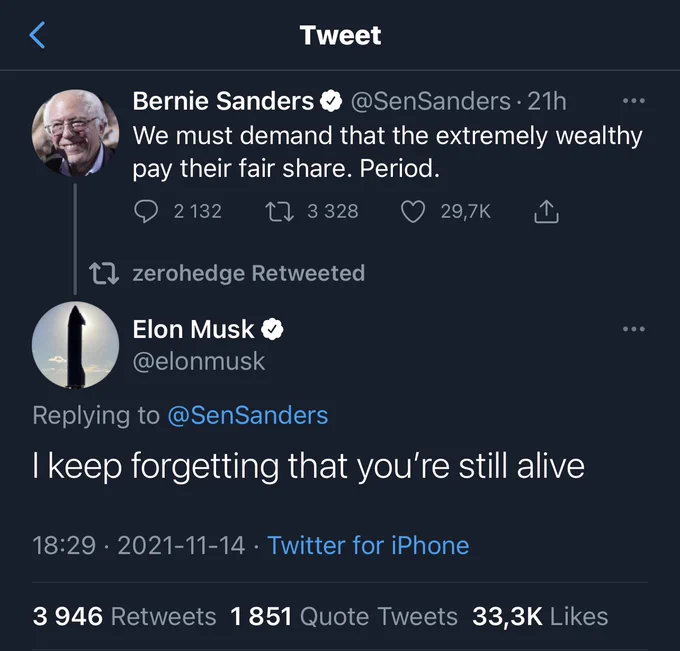View Bernie Sanders' profile picture
Image resolution: width=680 pixels, height=651 pixels.
coord(75,133)
